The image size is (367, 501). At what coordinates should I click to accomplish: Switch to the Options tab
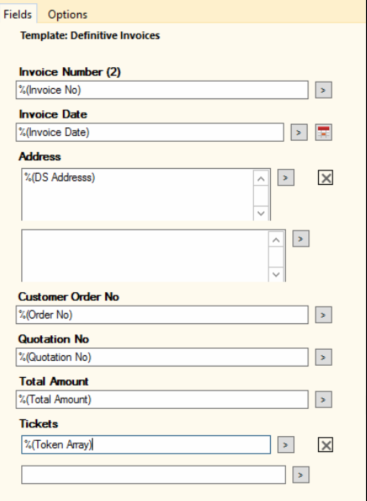point(68,15)
